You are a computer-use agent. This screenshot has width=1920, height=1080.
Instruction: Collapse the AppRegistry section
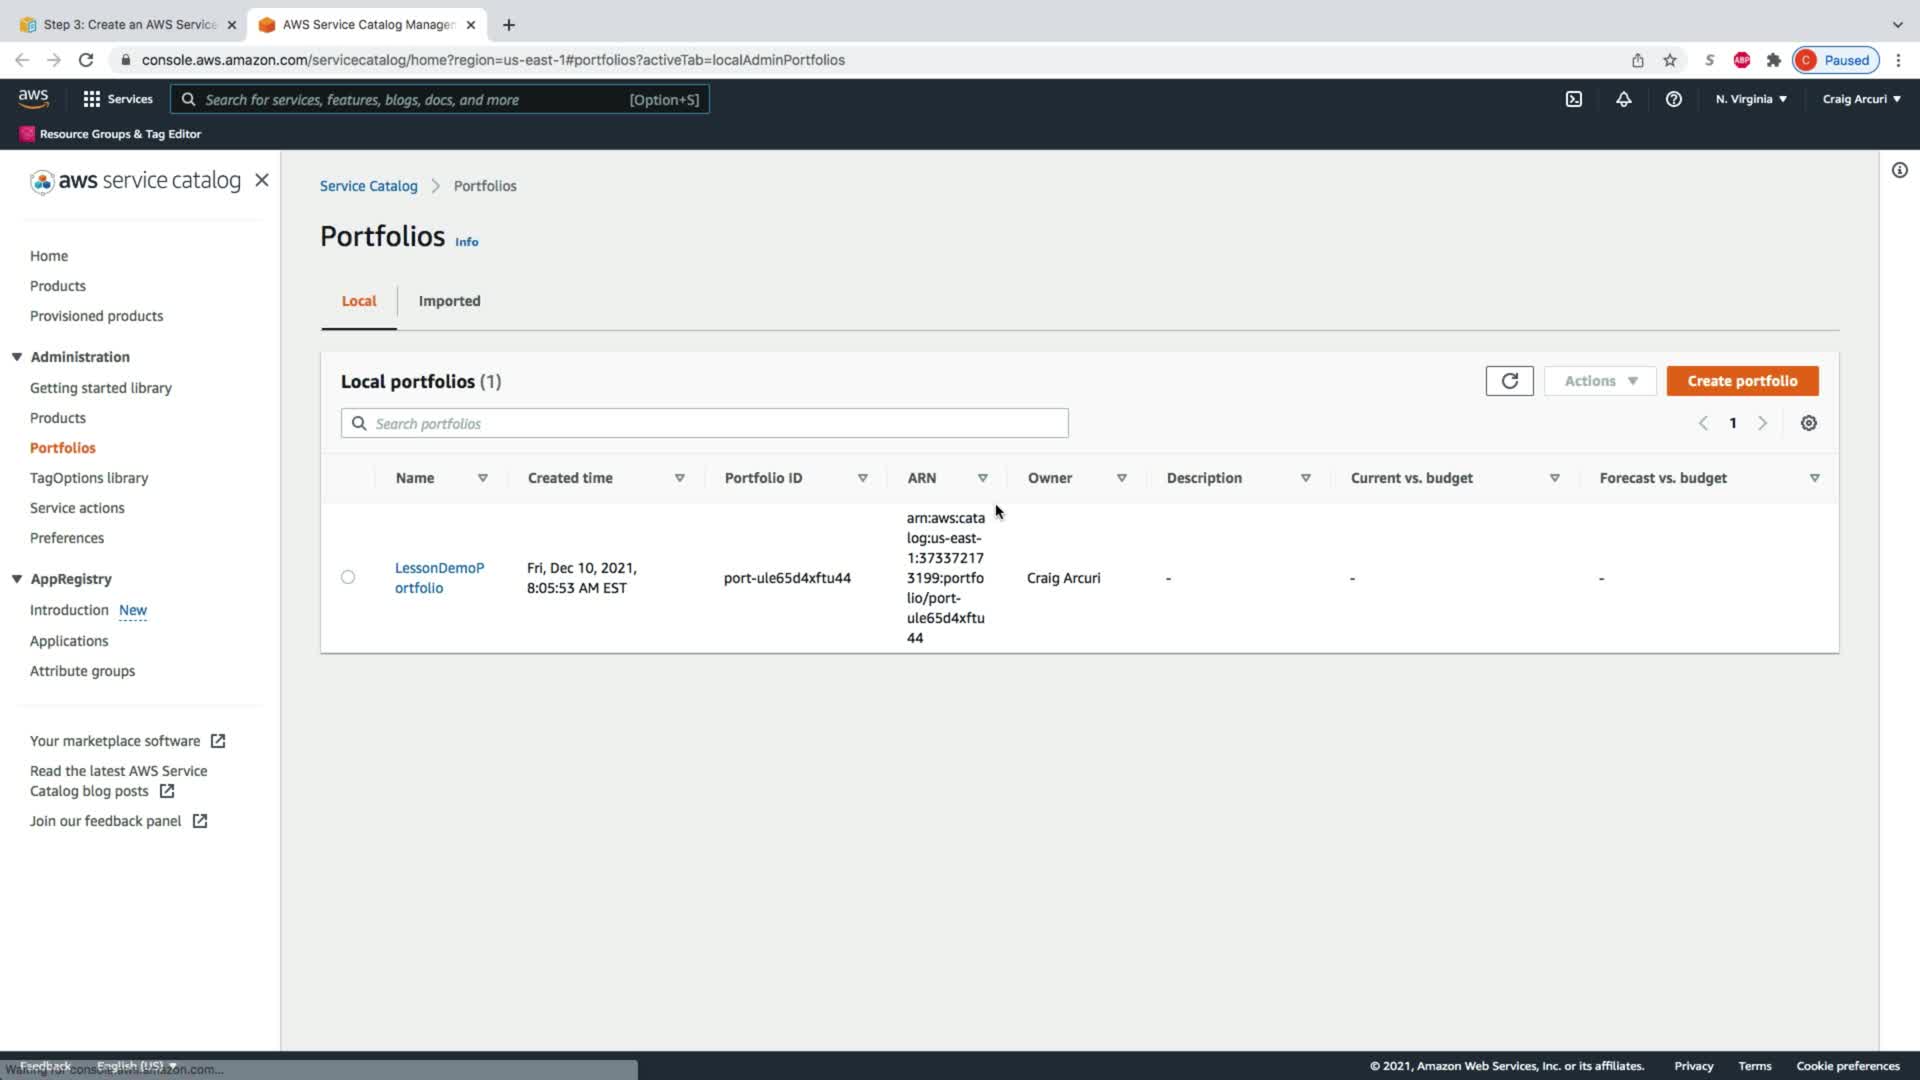tap(17, 579)
